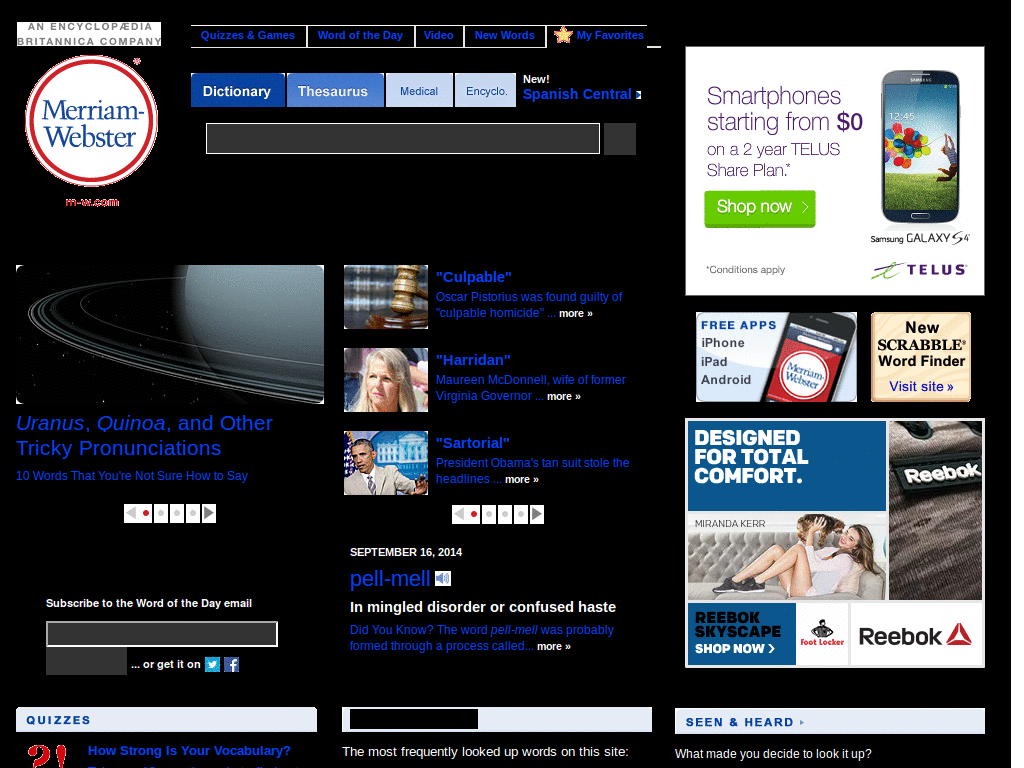Select second dot in Culpable news carousel

pyautogui.click(x=489, y=514)
